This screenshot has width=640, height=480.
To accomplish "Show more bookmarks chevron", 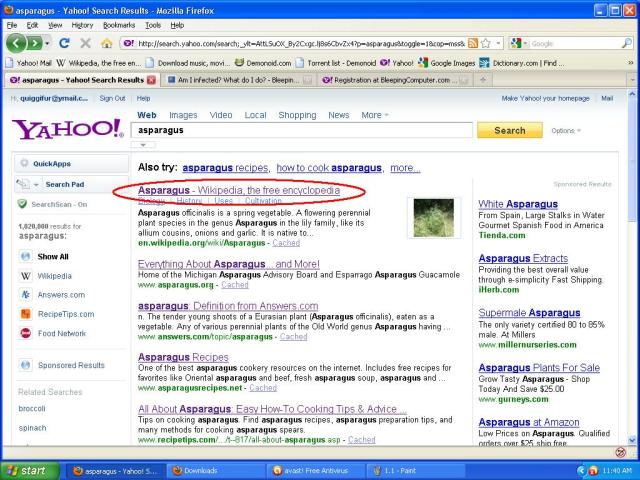I will pyautogui.click(x=631, y=63).
